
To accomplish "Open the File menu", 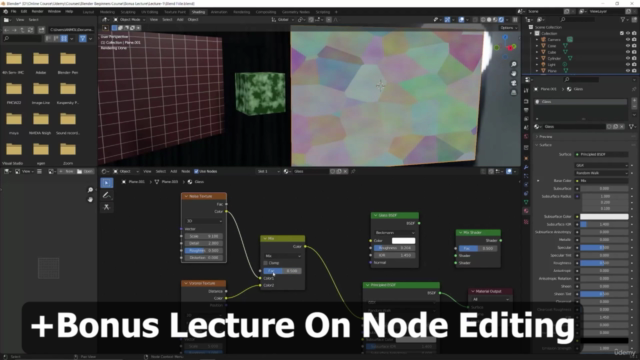I will pos(13,11).
